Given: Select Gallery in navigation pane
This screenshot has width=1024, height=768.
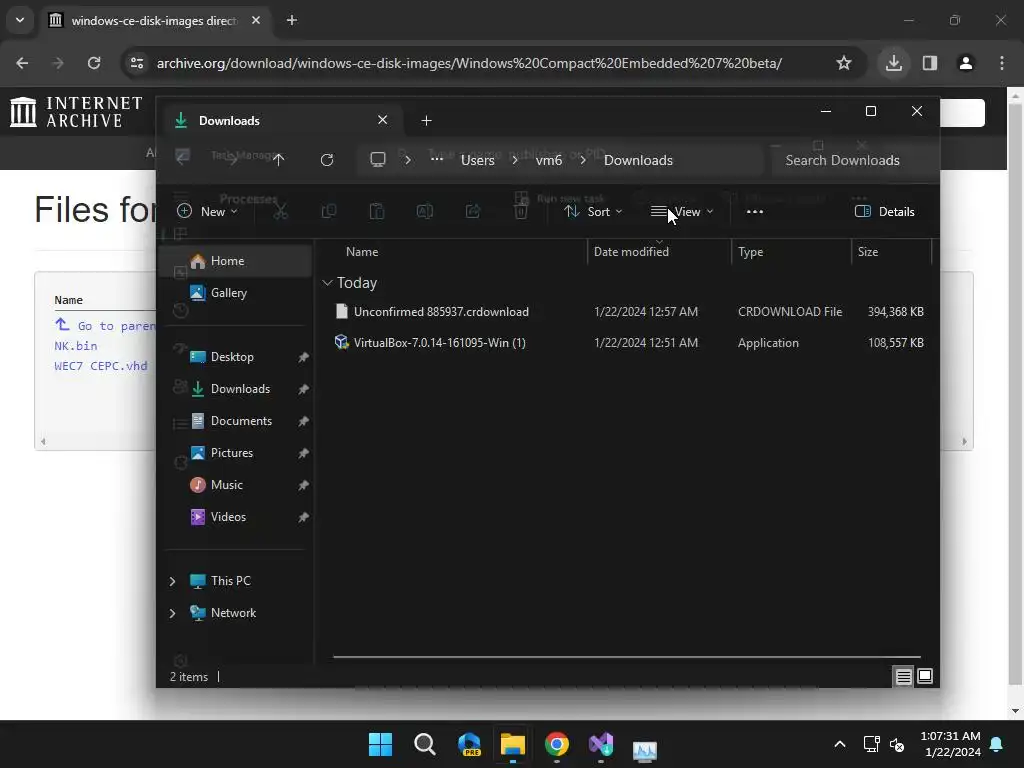Looking at the screenshot, I should coord(236,293).
